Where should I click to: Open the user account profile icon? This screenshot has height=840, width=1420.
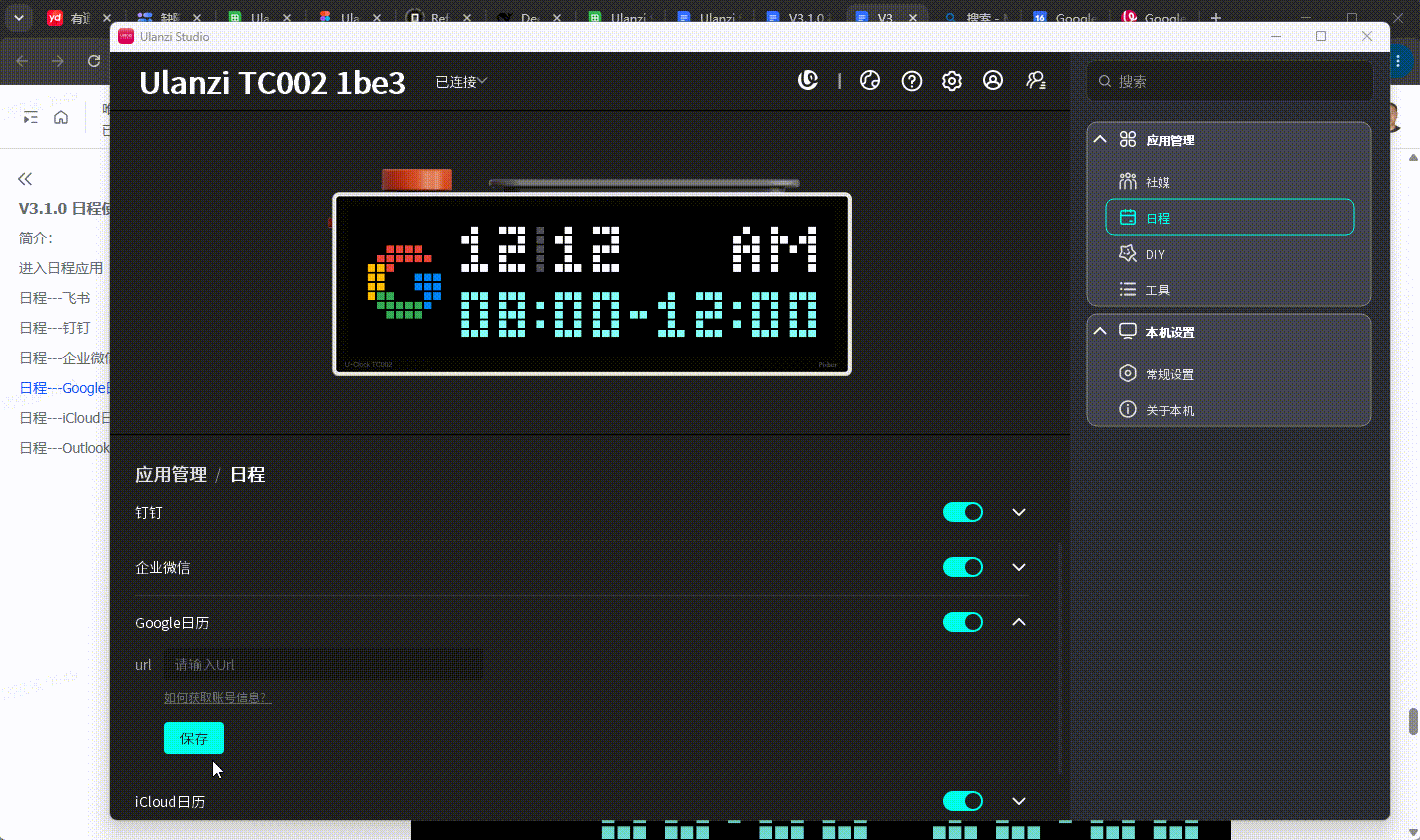point(993,81)
